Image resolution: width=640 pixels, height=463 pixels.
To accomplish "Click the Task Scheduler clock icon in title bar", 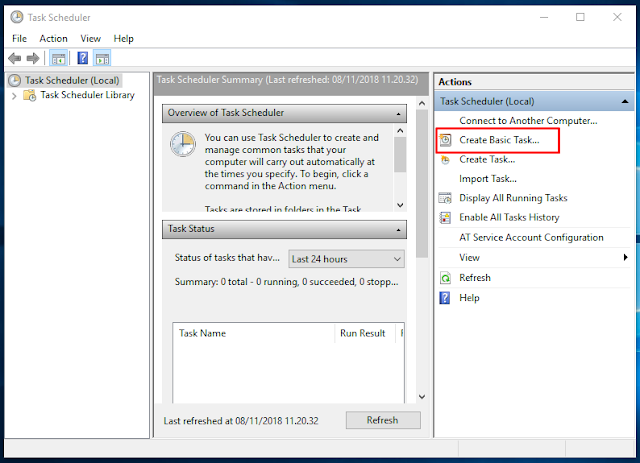I will [17, 17].
